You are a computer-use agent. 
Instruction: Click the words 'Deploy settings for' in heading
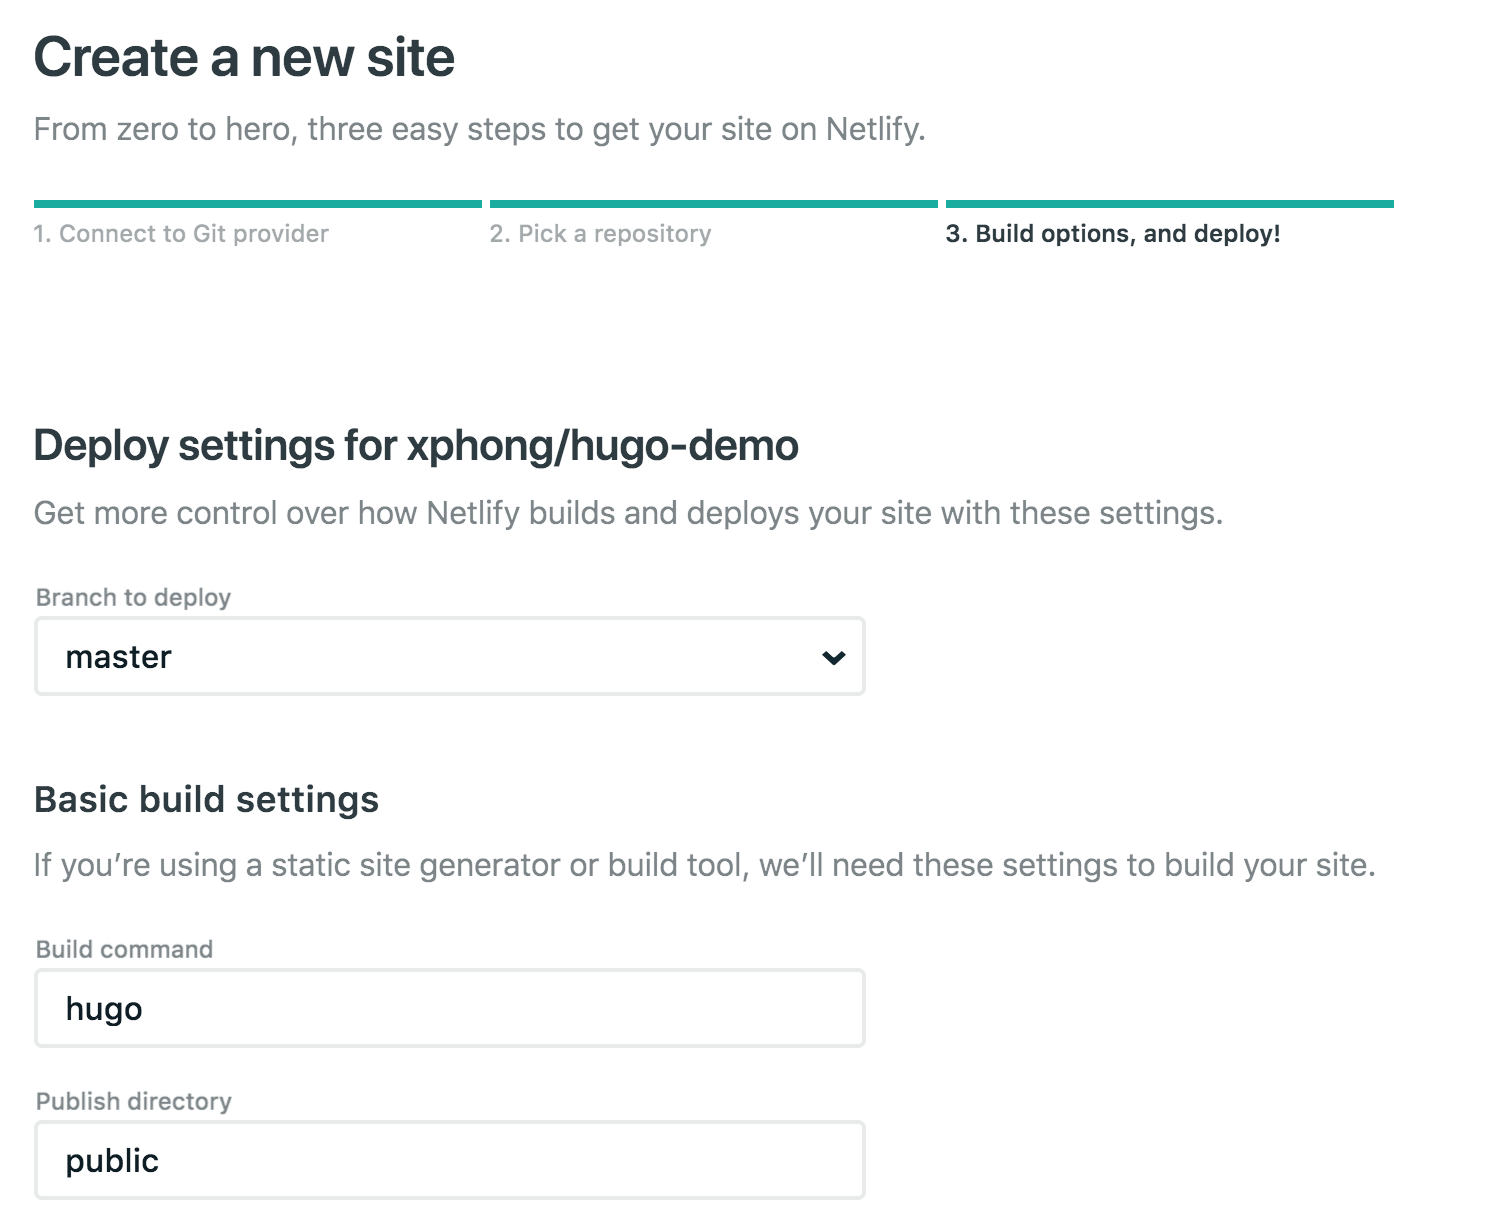(x=216, y=446)
